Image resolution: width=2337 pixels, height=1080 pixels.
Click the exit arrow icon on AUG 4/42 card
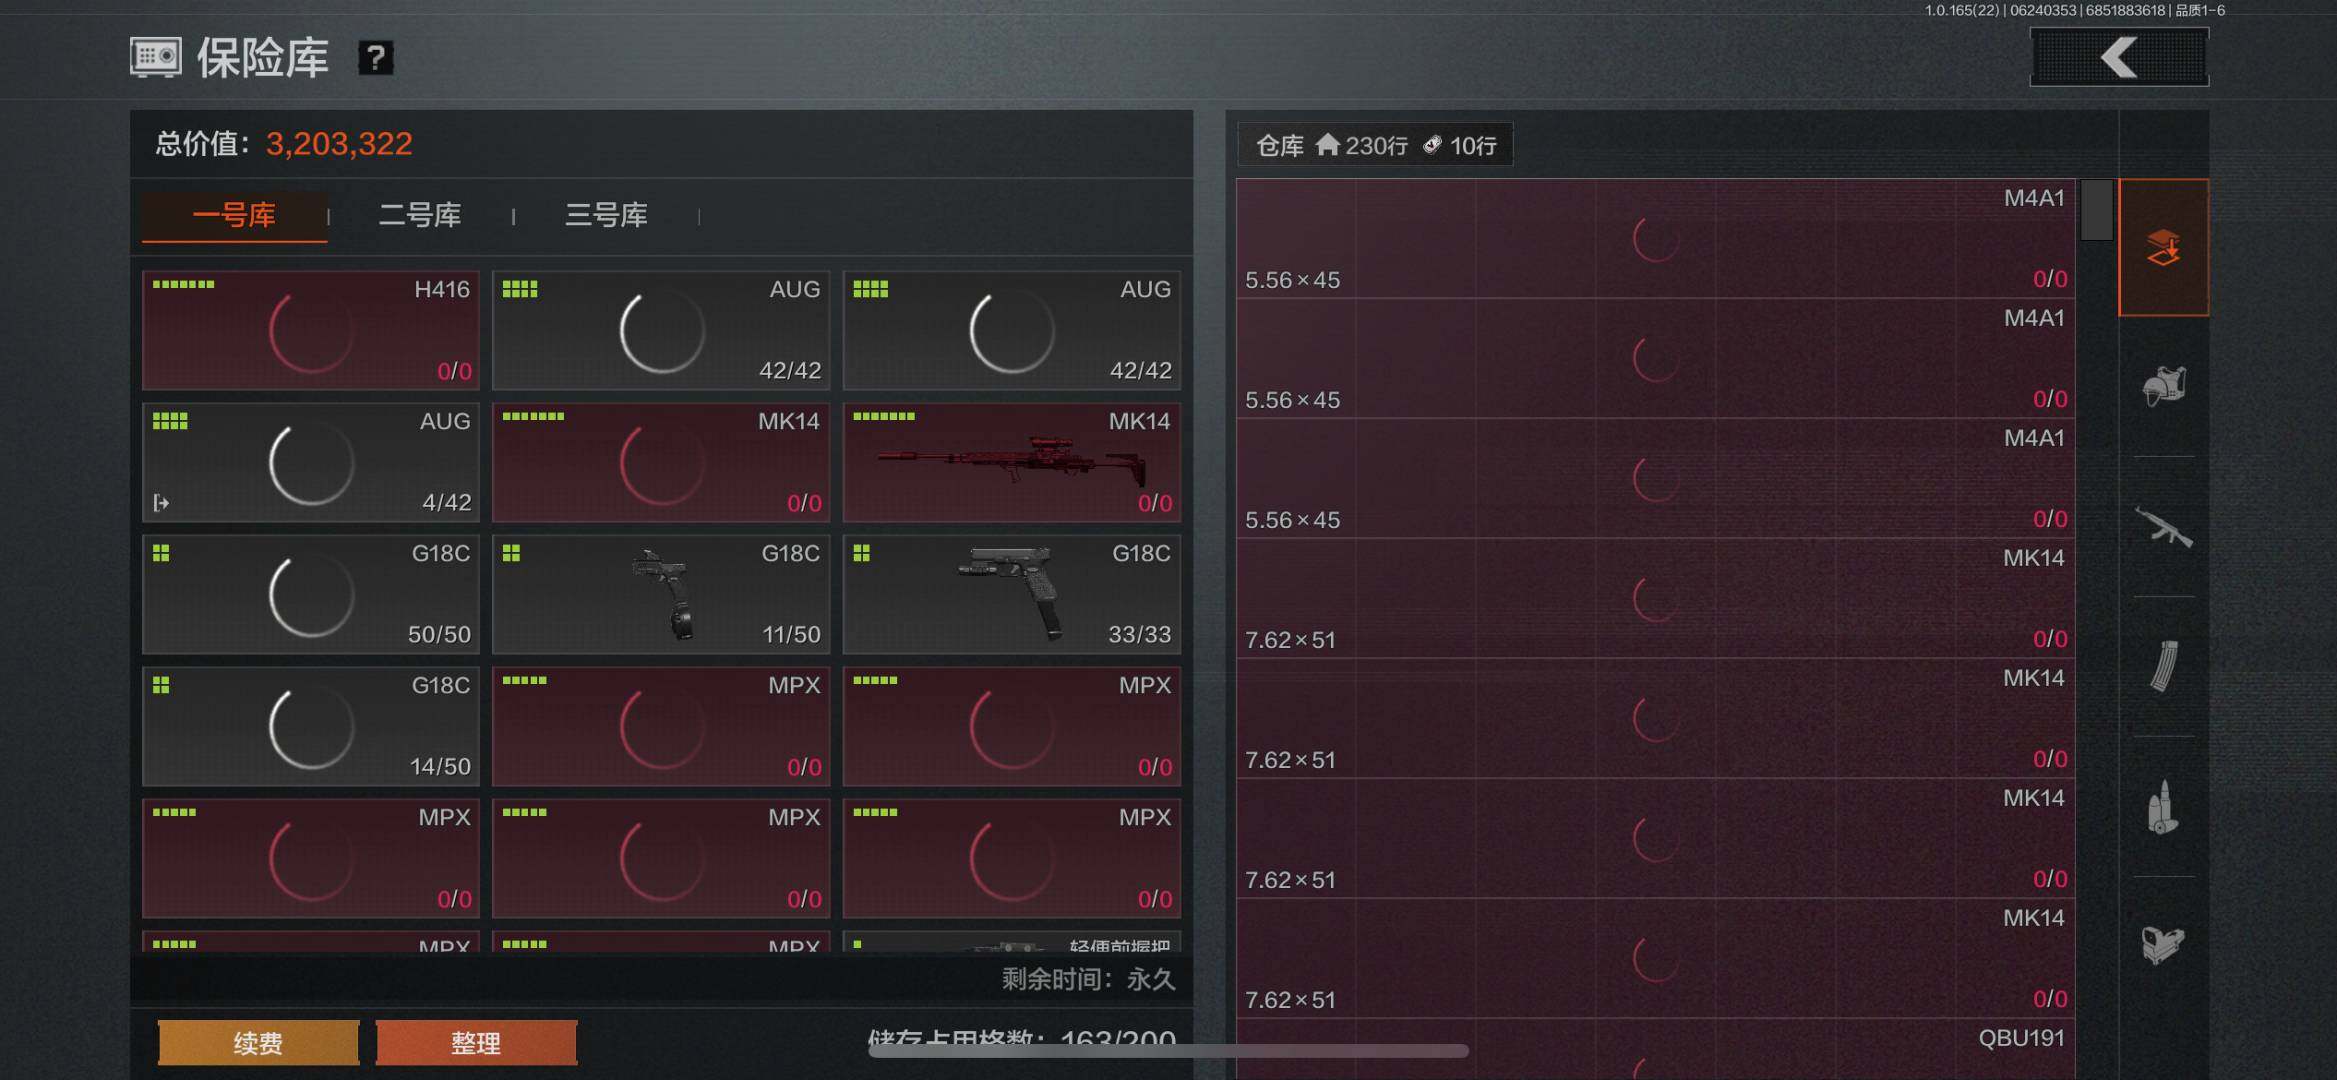tap(161, 502)
